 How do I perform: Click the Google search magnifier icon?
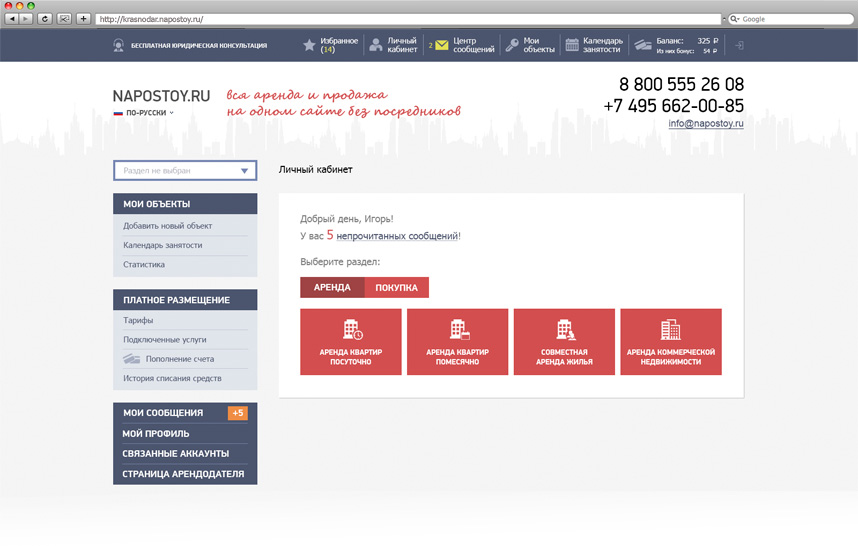pos(735,19)
